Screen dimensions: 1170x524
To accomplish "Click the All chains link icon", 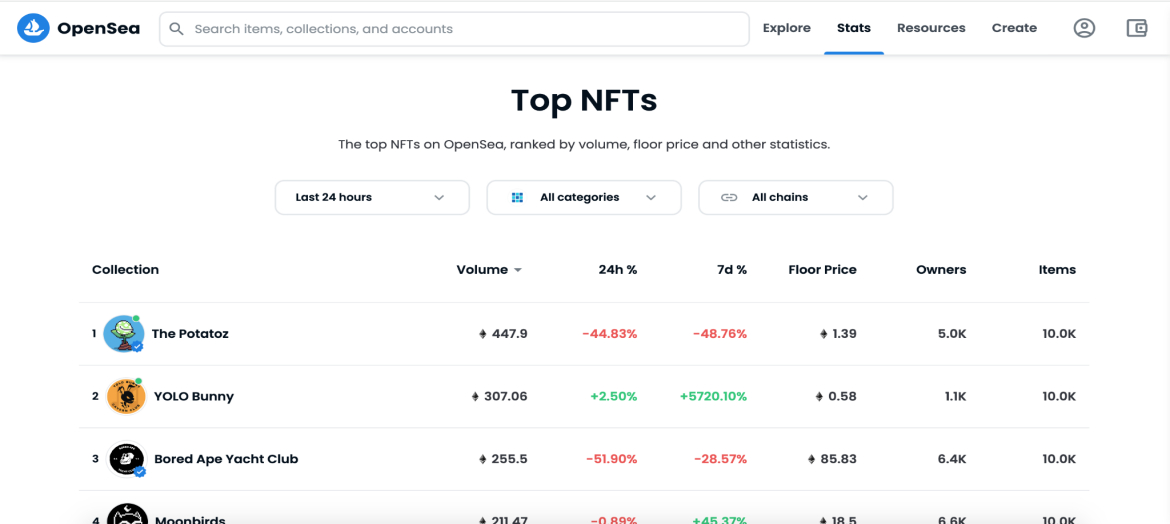I will tap(729, 198).
